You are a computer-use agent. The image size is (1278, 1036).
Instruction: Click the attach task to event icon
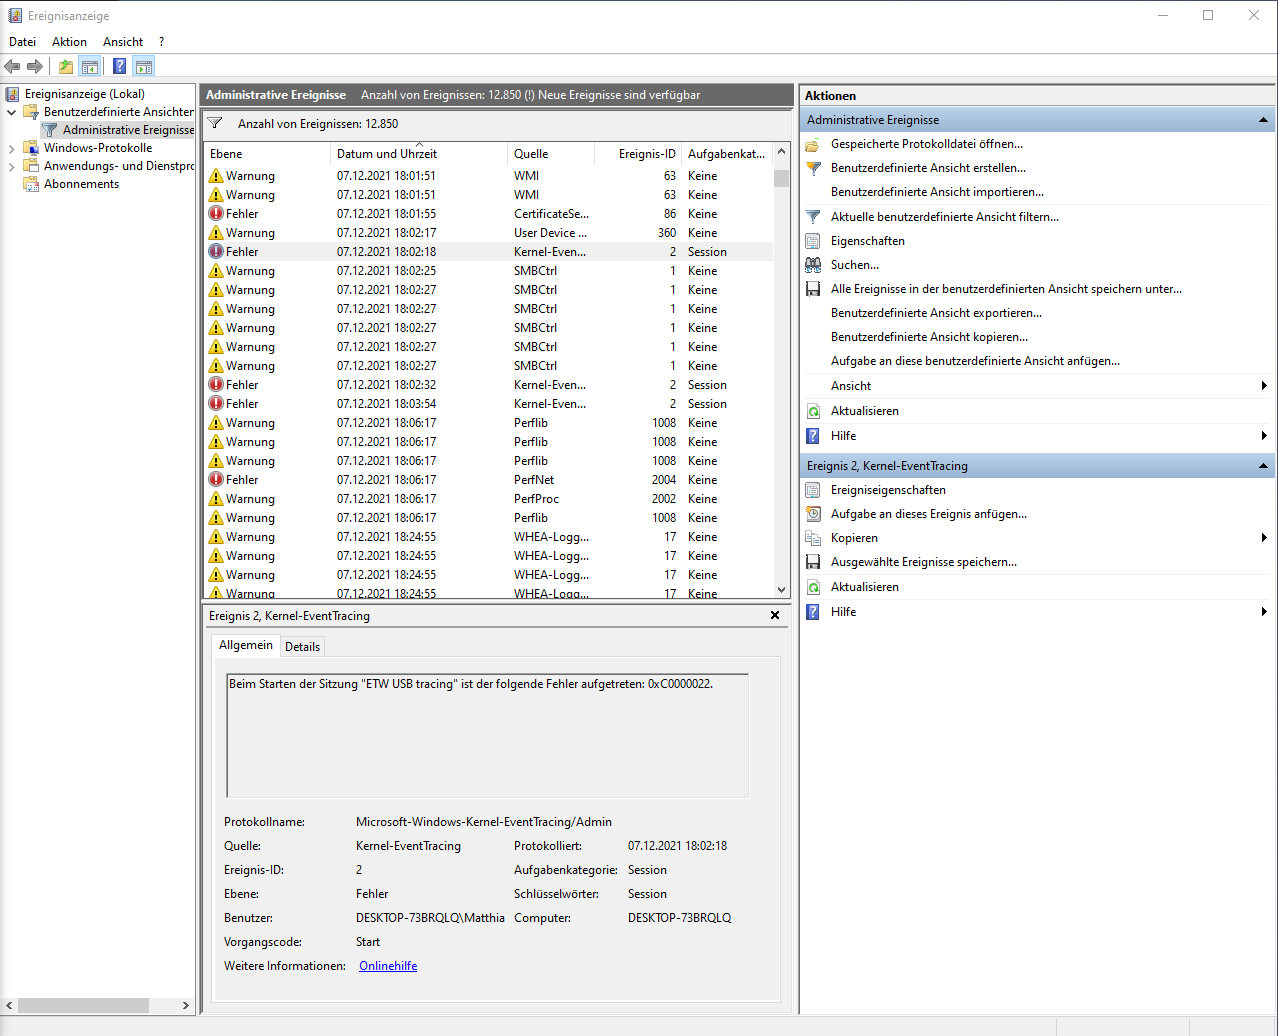coord(813,514)
